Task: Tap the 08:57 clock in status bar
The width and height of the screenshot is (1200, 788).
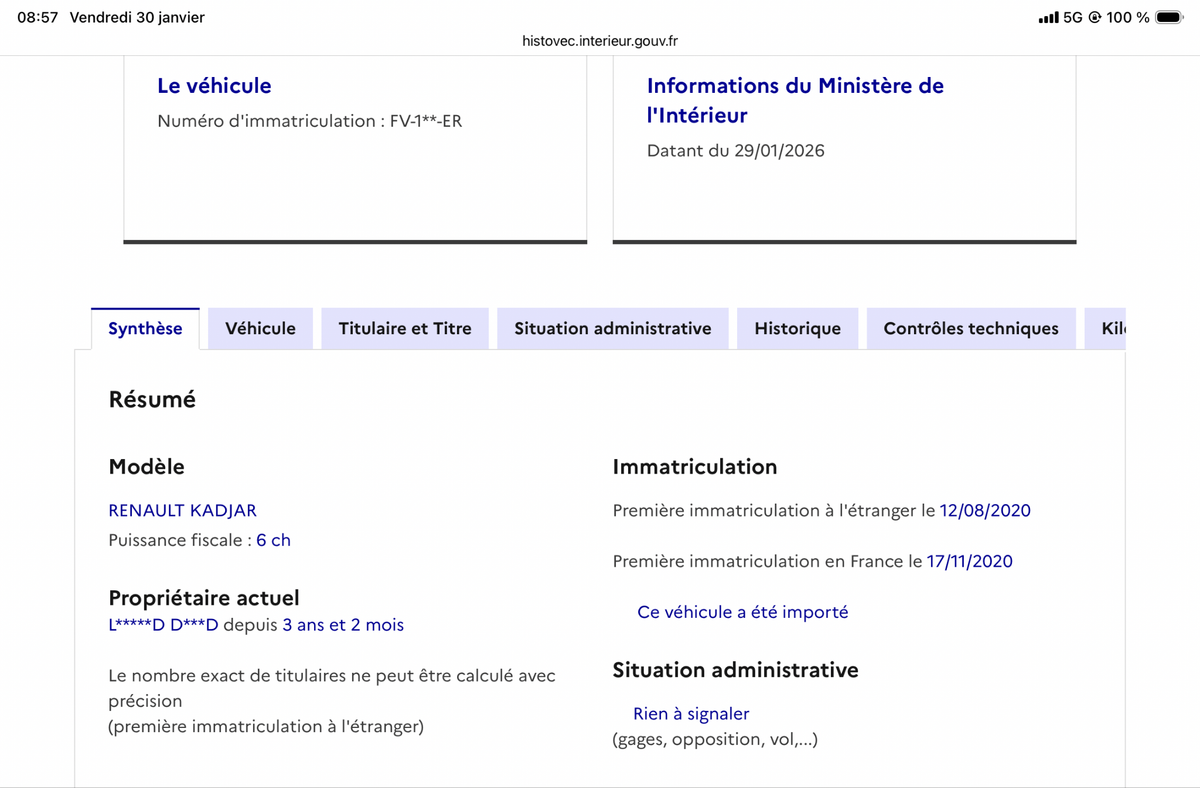Action: click(x=37, y=17)
